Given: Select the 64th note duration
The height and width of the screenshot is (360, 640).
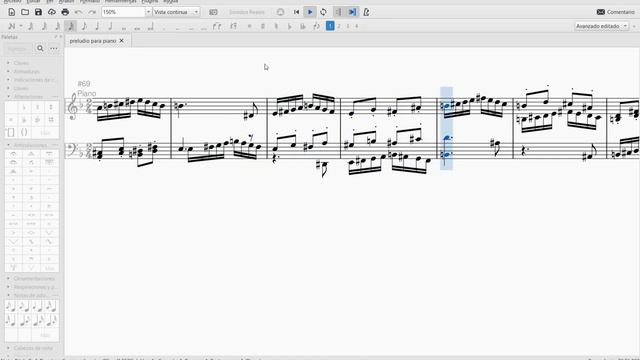Looking at the screenshot, I should click(x=44, y=26).
